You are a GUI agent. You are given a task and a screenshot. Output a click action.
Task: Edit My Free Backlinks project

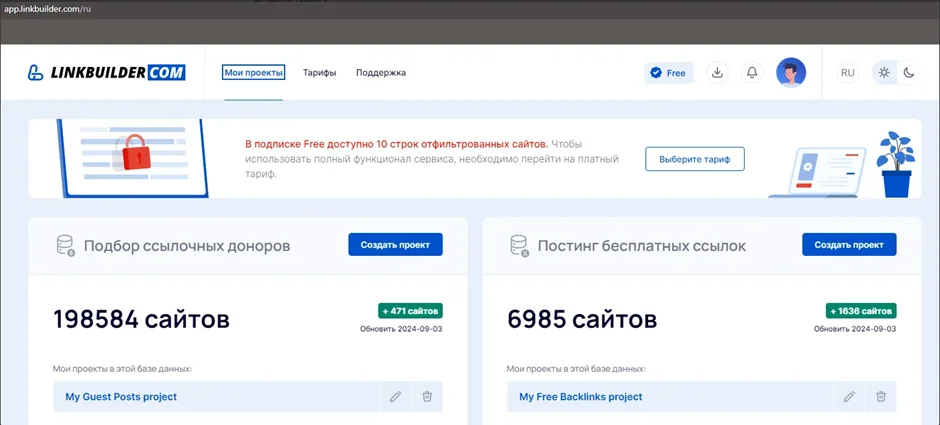[x=849, y=397]
